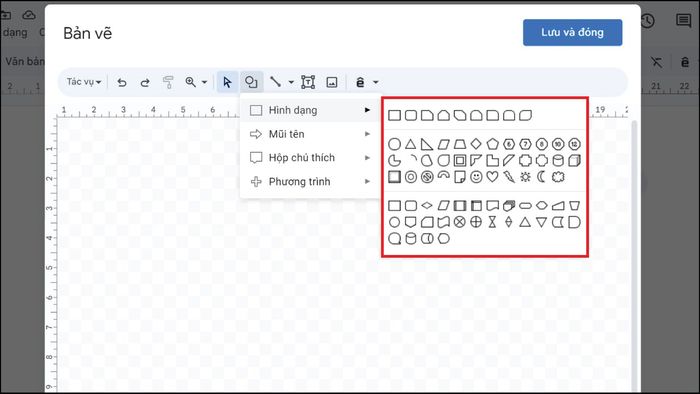Open version history clock icon in Docs window
The image size is (700, 394).
click(x=647, y=21)
